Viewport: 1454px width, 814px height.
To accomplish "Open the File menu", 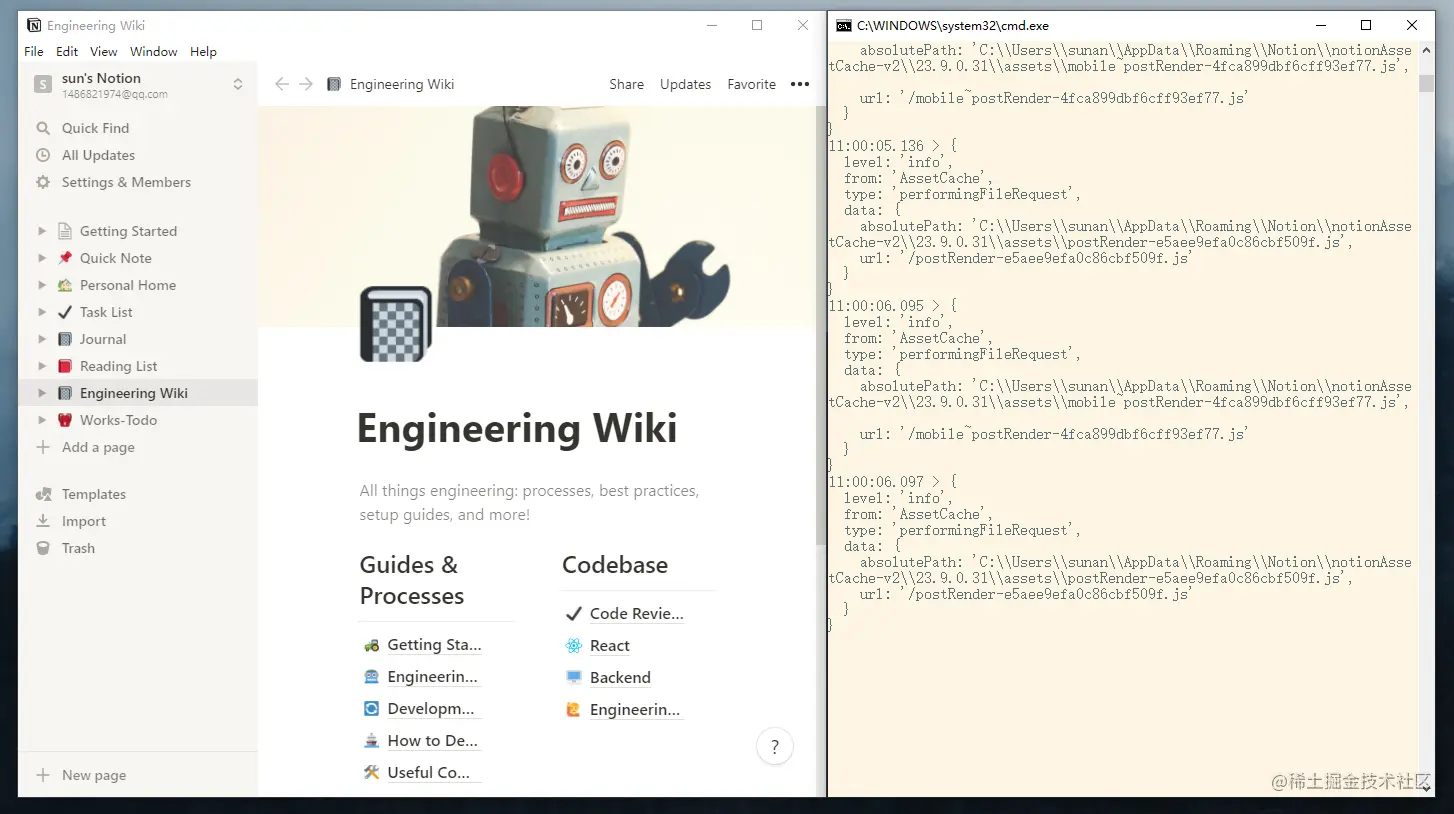I will tap(33, 52).
